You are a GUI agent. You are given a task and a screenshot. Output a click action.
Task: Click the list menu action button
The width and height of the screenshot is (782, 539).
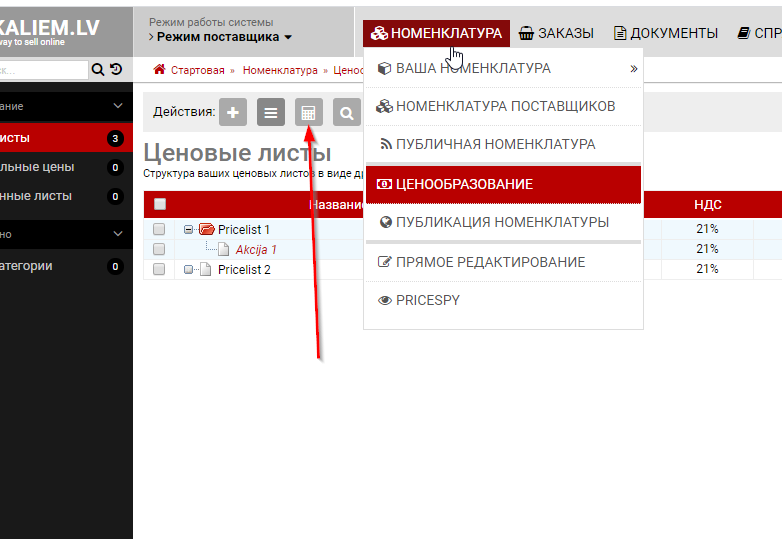pyautogui.click(x=271, y=113)
